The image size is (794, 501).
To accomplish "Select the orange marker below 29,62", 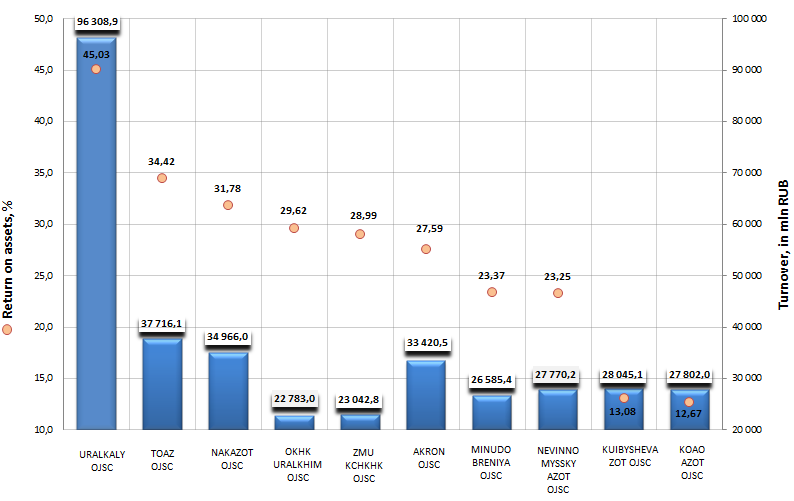I will (294, 228).
